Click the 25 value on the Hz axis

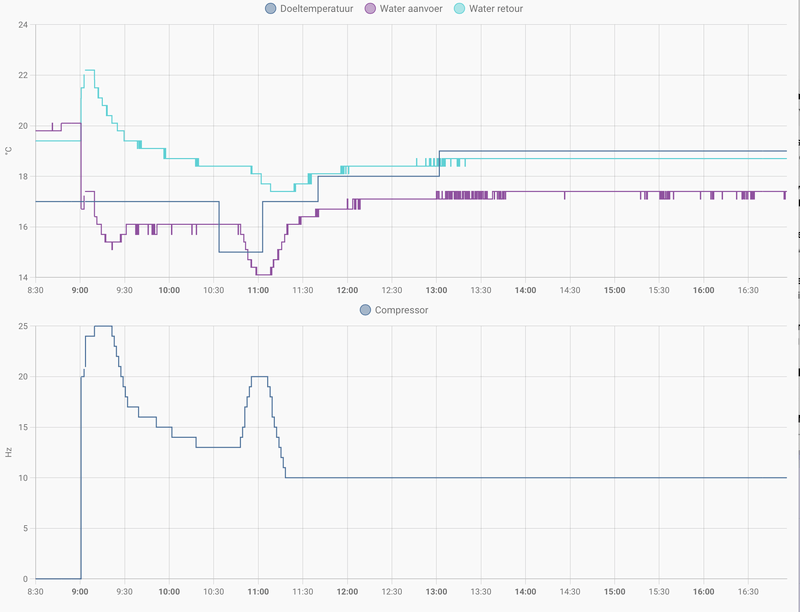pyautogui.click(x=23, y=326)
